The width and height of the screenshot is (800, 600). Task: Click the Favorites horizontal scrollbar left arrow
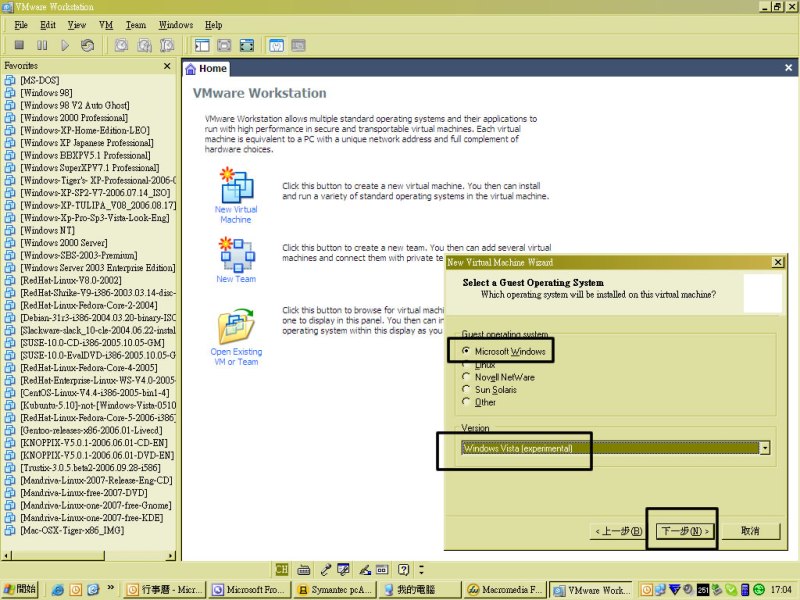click(7, 556)
